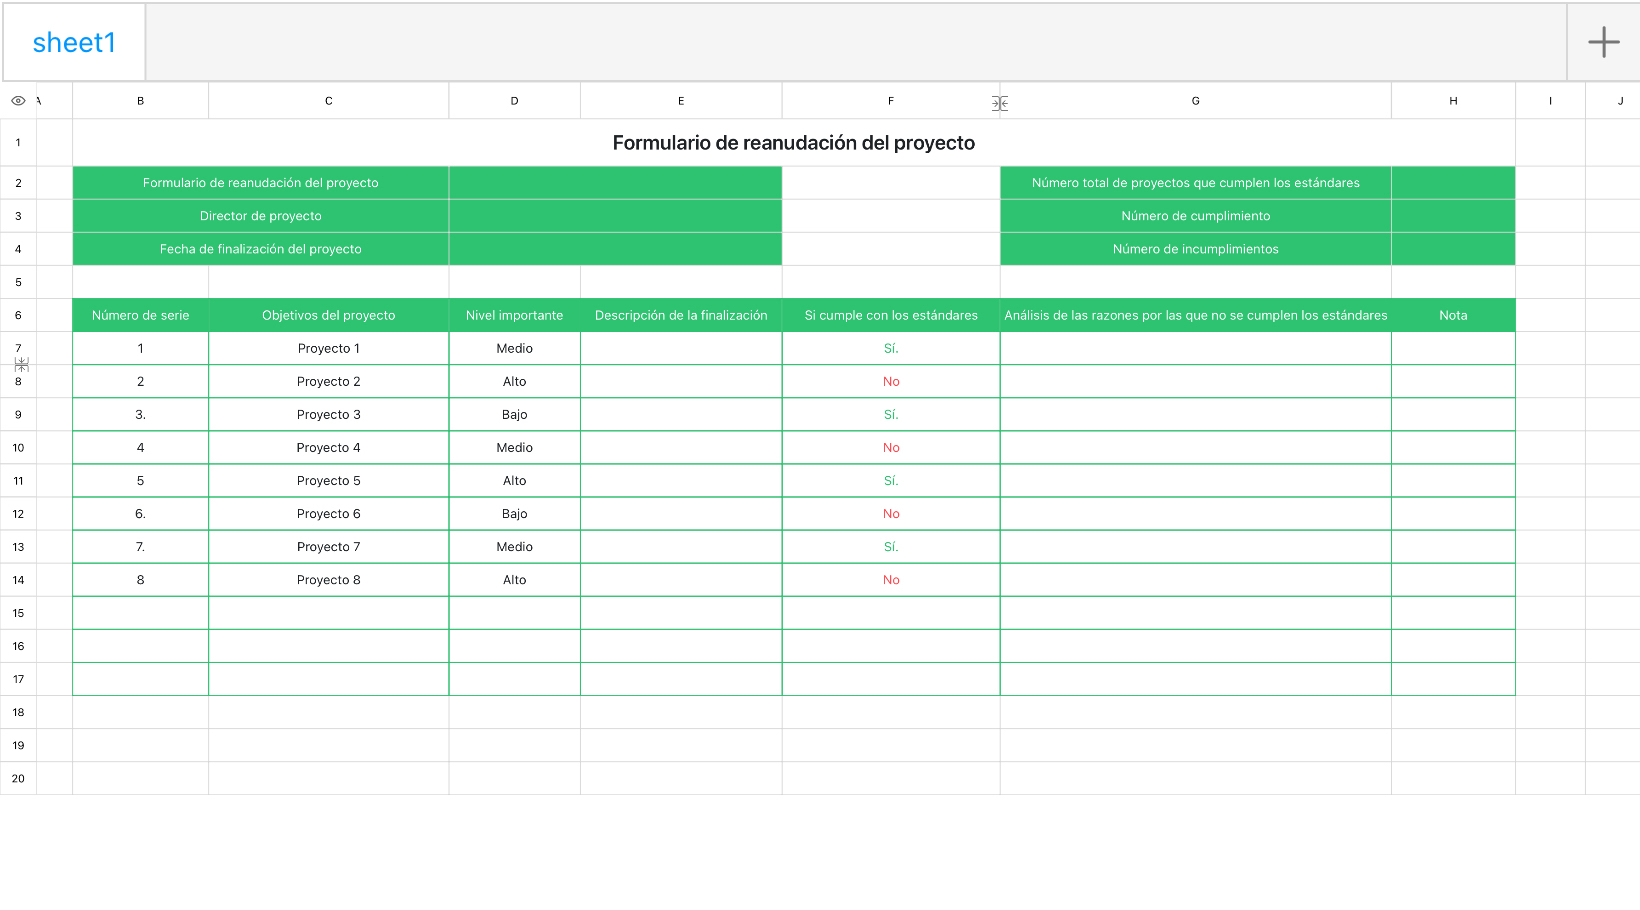Select column D header

pyautogui.click(x=515, y=101)
